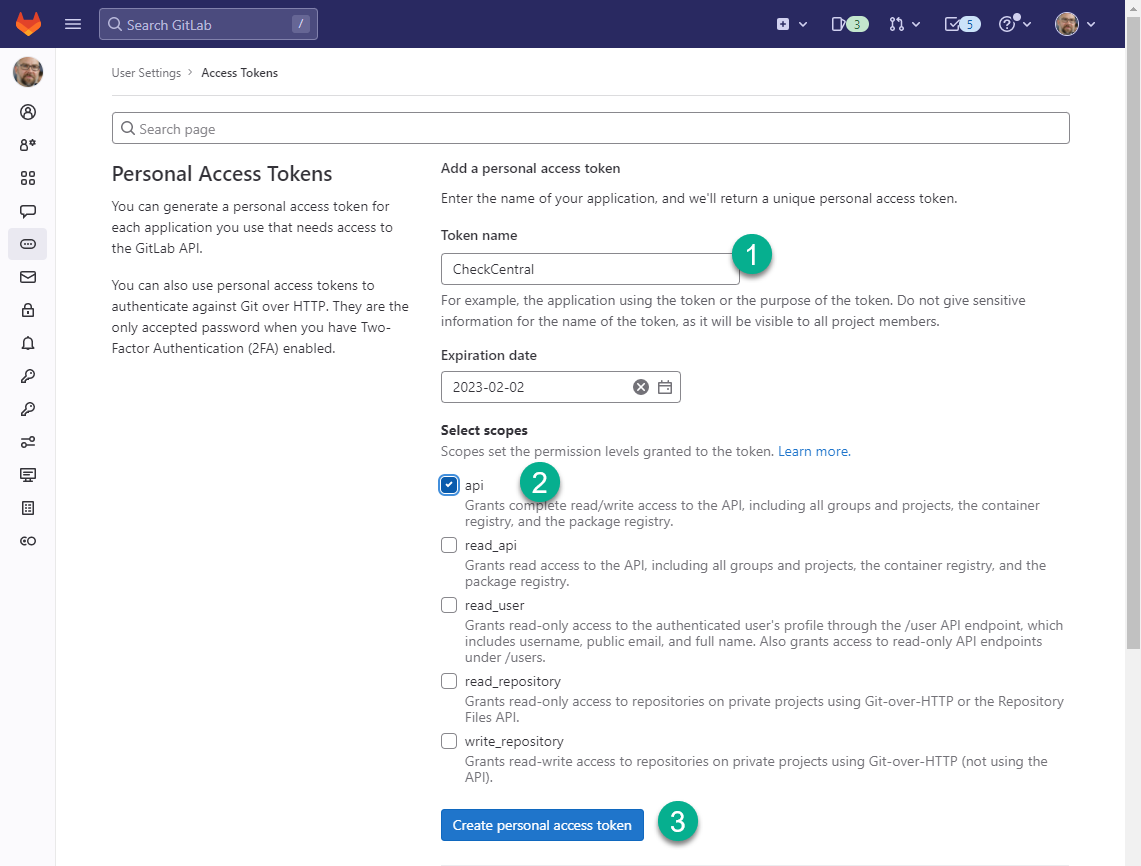Click the Token name input field
The height and width of the screenshot is (866, 1141).
[590, 269]
